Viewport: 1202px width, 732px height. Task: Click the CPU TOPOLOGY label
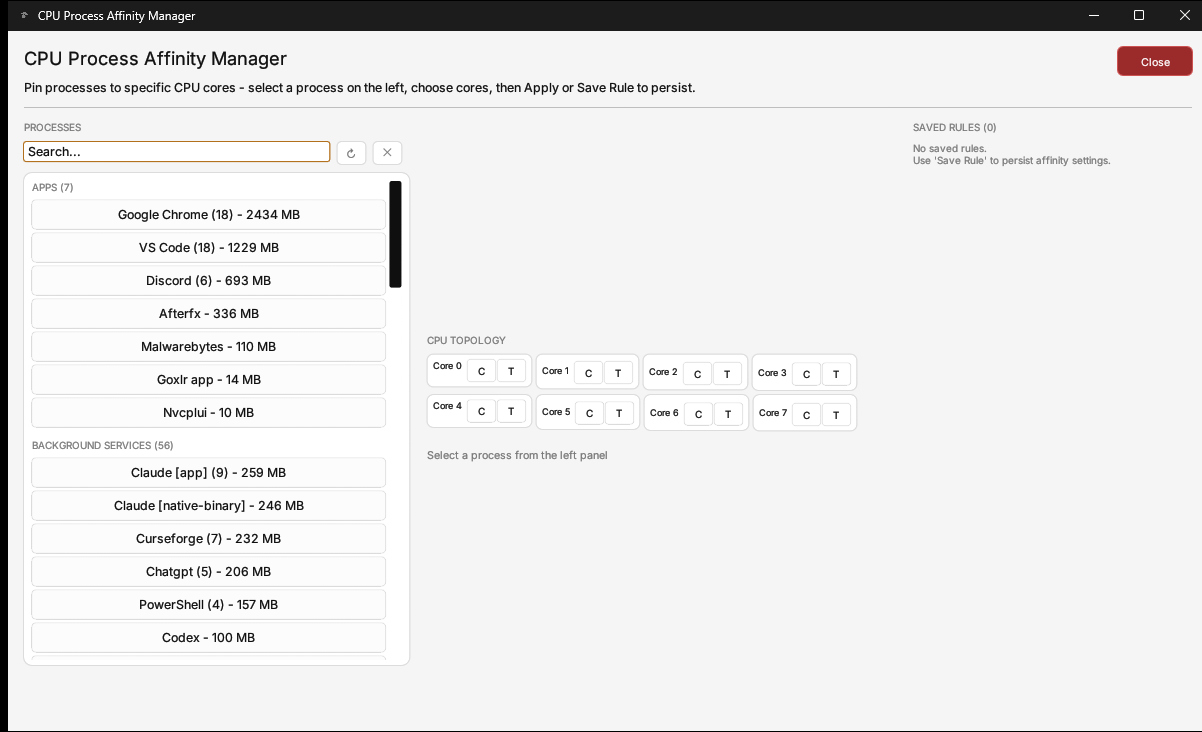[x=466, y=340]
